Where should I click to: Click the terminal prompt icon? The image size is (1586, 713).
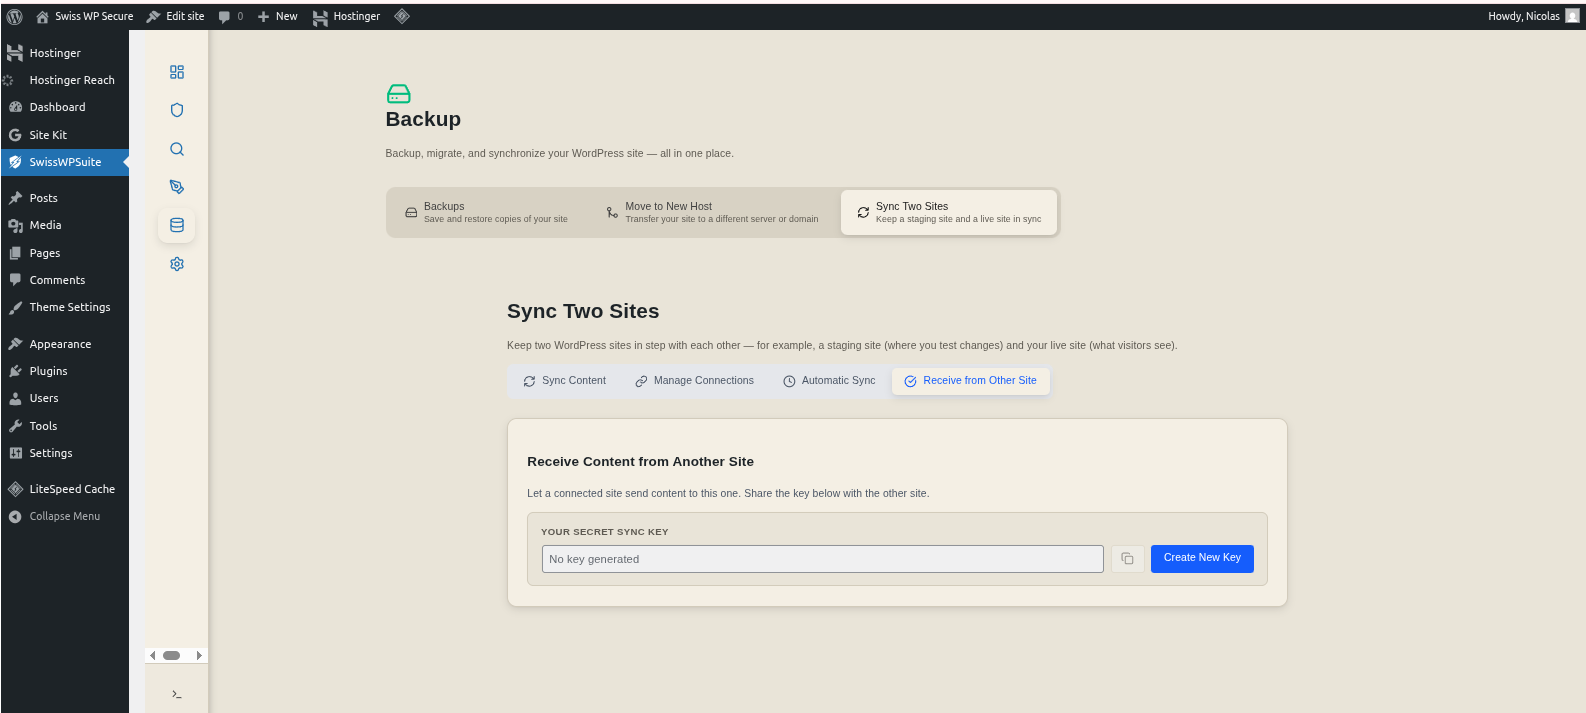point(177,694)
